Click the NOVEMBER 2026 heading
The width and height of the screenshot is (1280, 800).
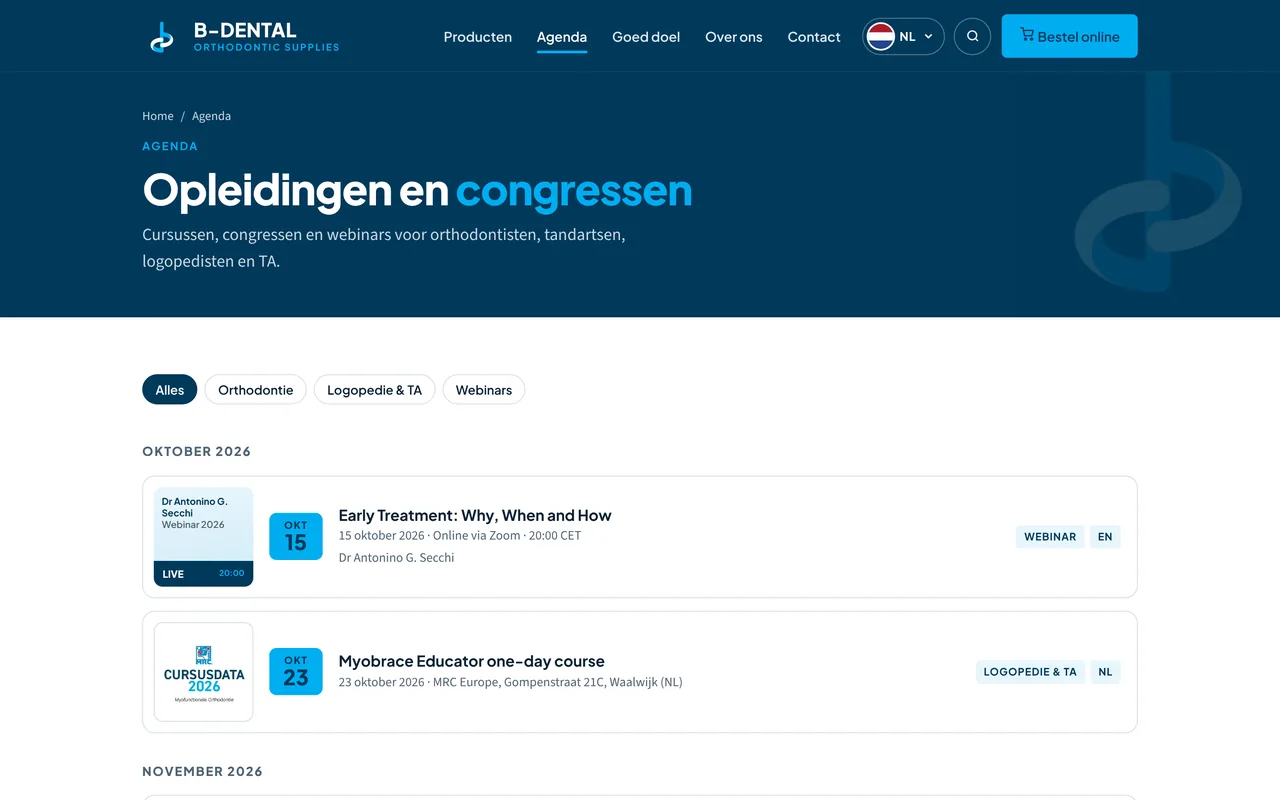point(203,772)
